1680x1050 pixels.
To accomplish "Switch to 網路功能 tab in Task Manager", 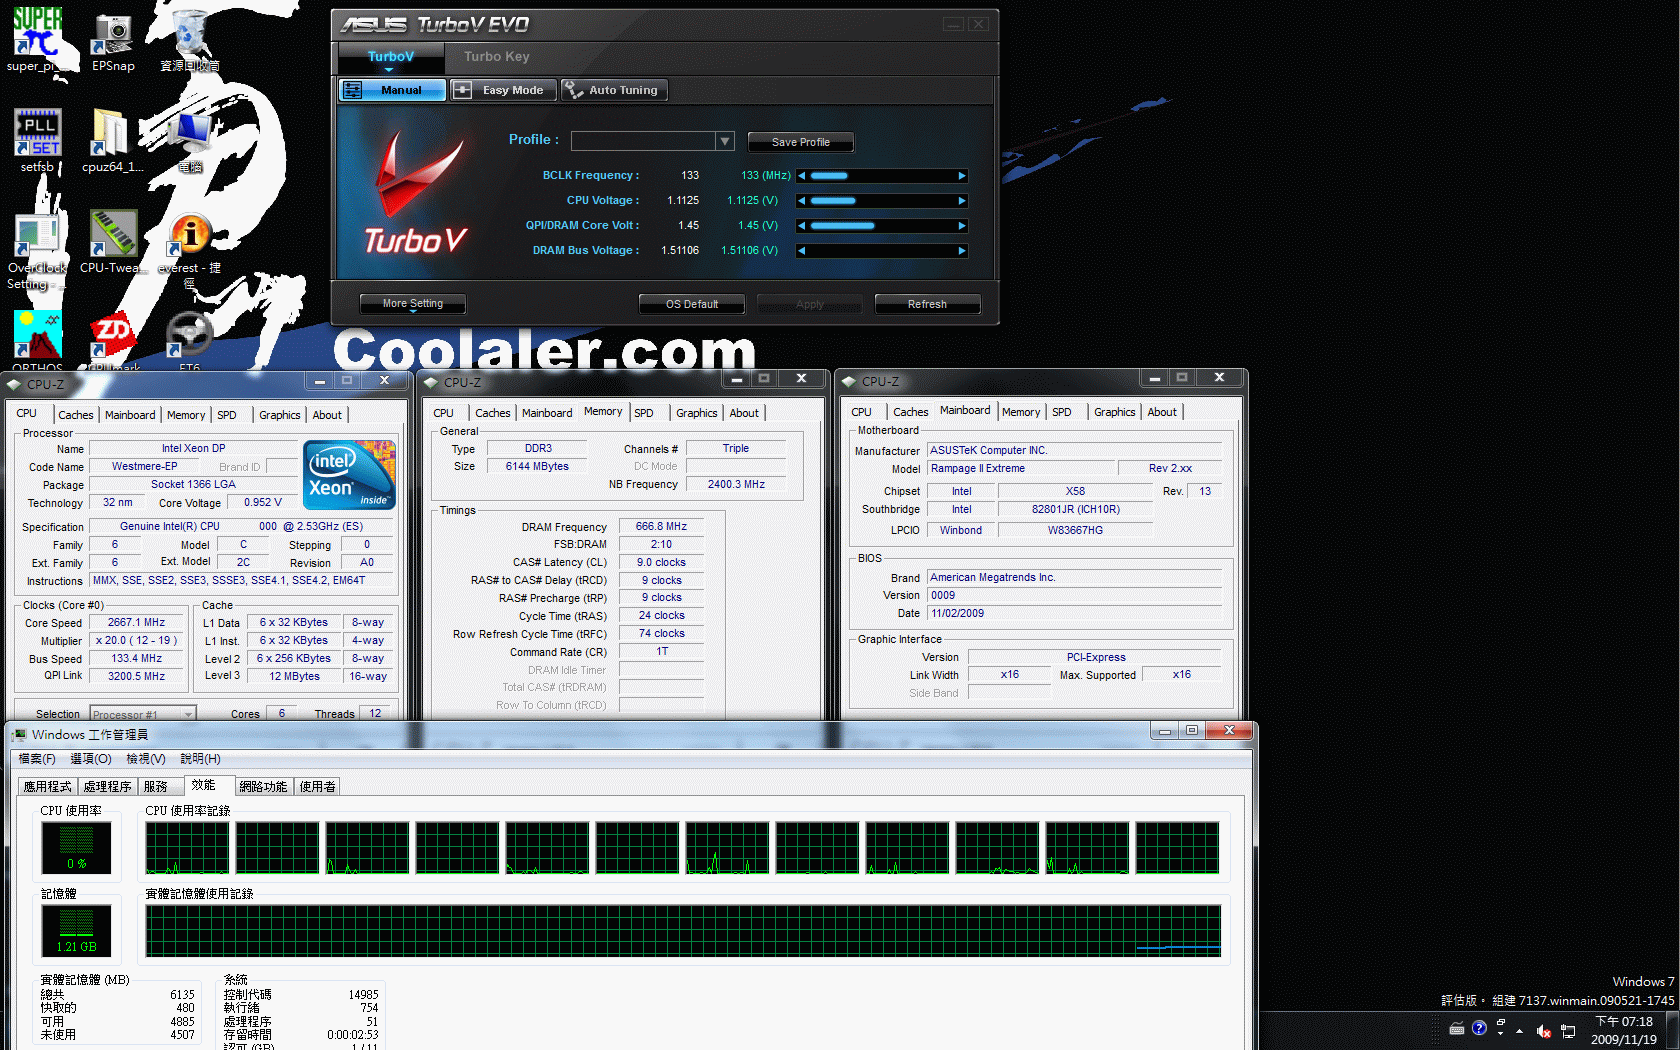I will (263, 787).
